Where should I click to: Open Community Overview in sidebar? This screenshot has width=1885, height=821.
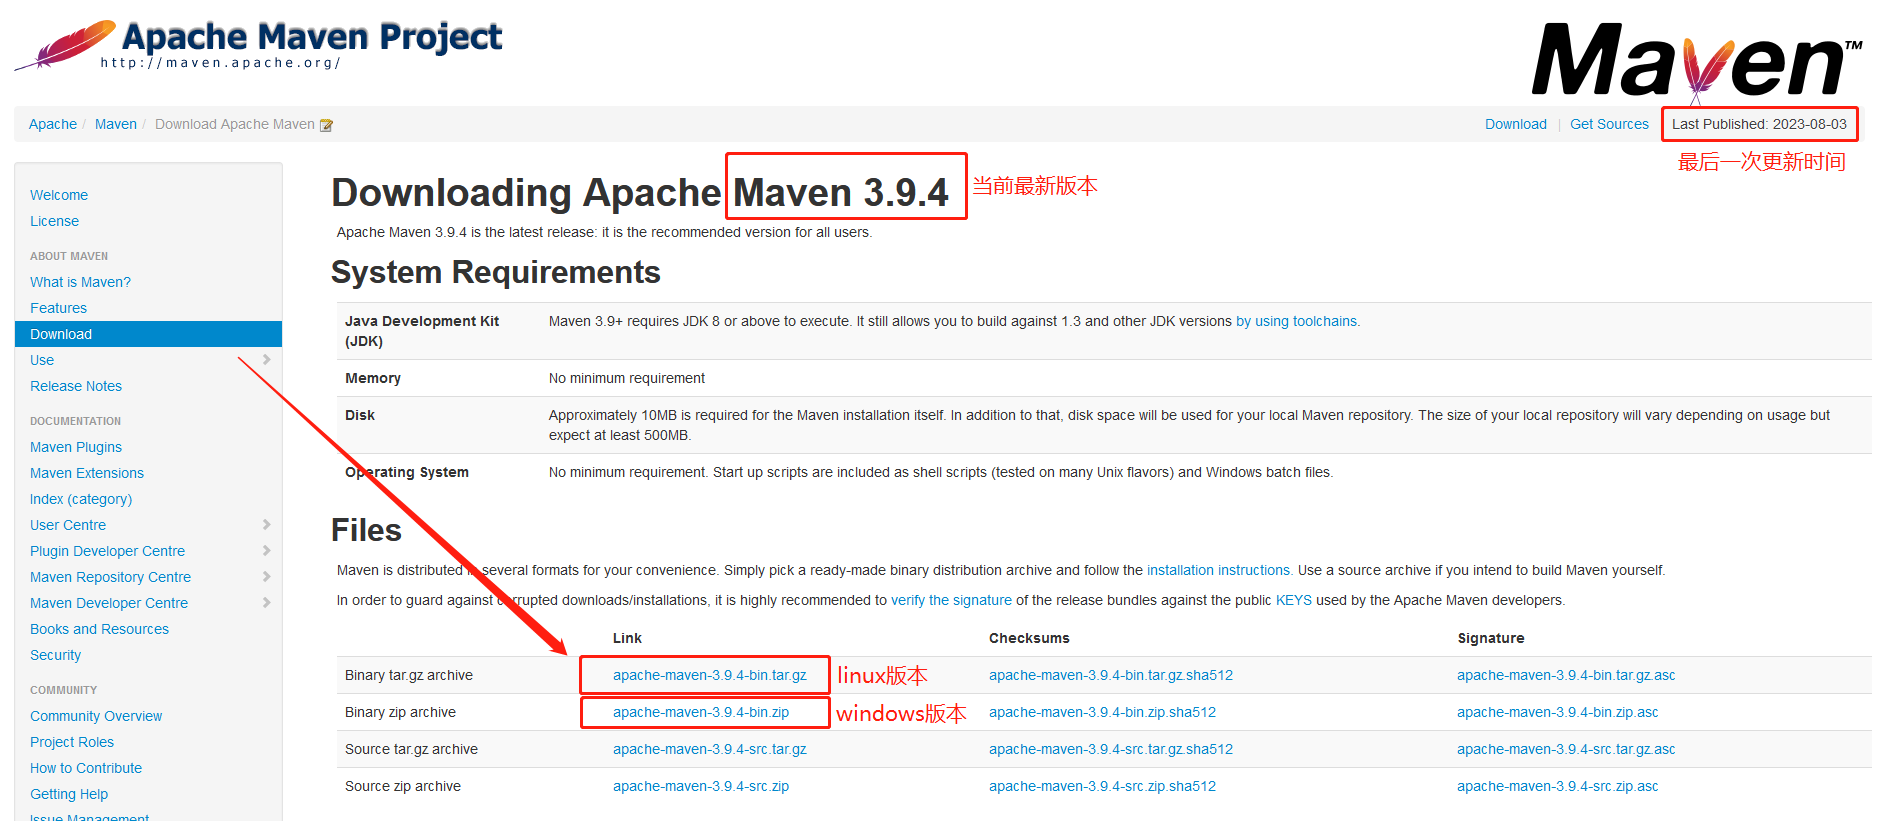pyautogui.click(x=96, y=716)
